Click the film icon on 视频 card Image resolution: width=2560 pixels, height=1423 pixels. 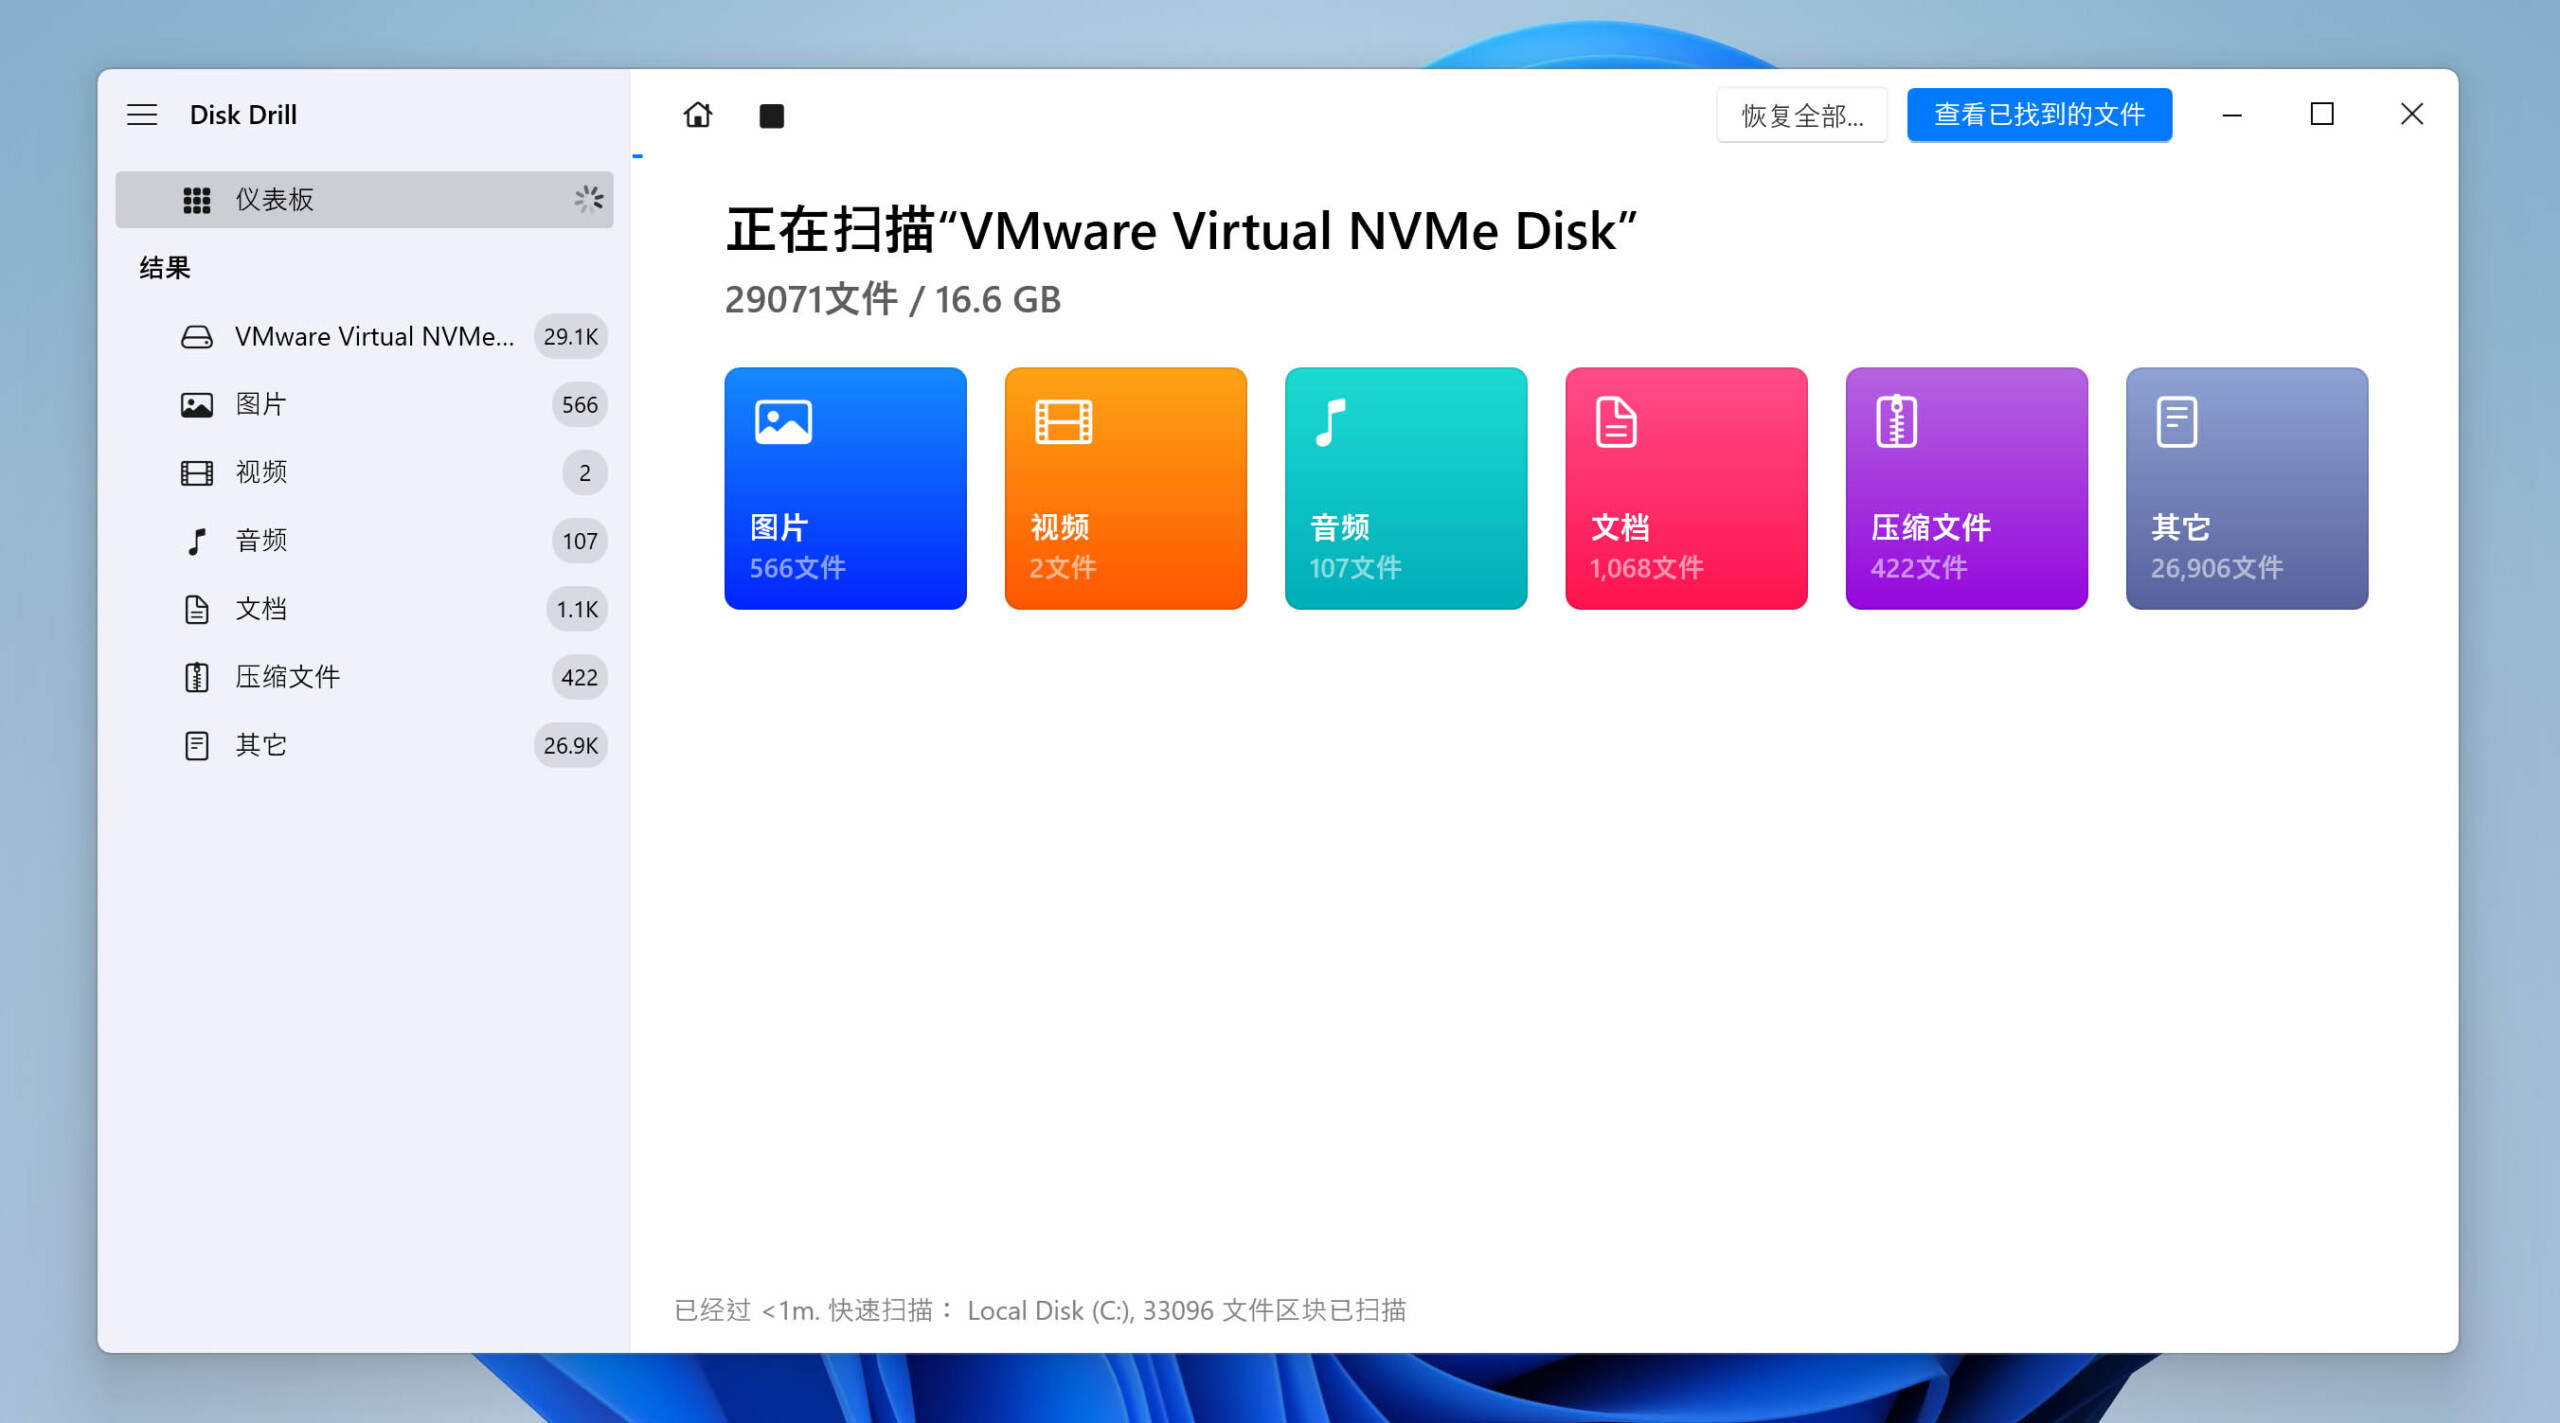(x=1063, y=422)
